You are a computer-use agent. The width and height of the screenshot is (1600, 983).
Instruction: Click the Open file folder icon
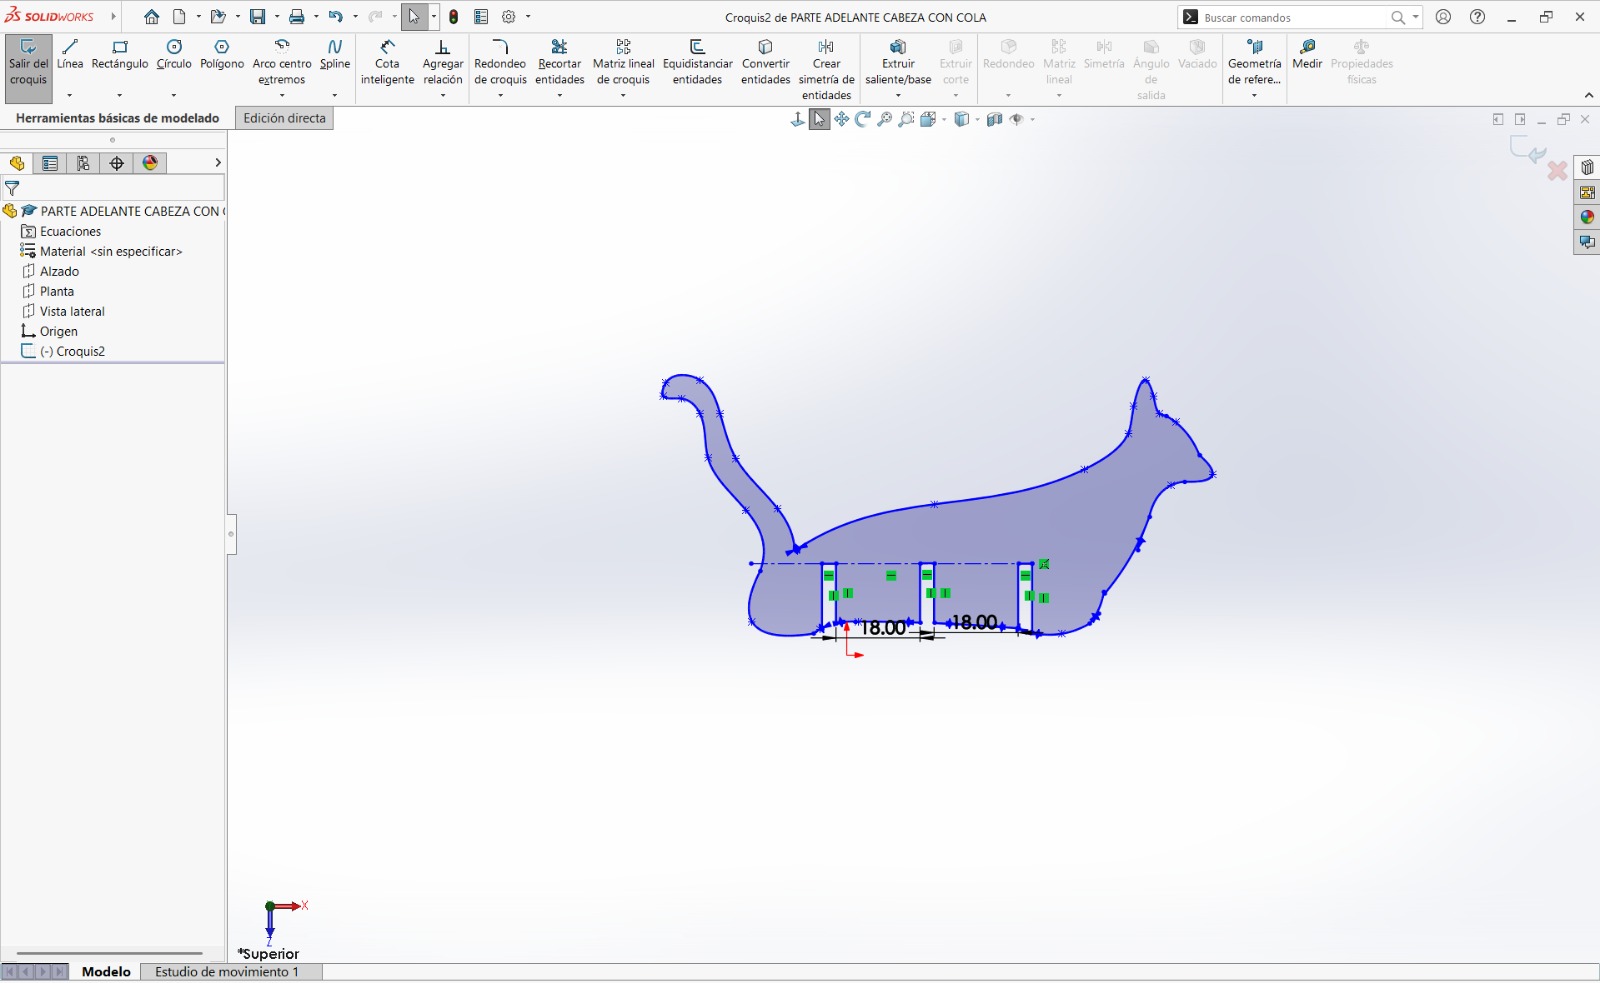218,17
